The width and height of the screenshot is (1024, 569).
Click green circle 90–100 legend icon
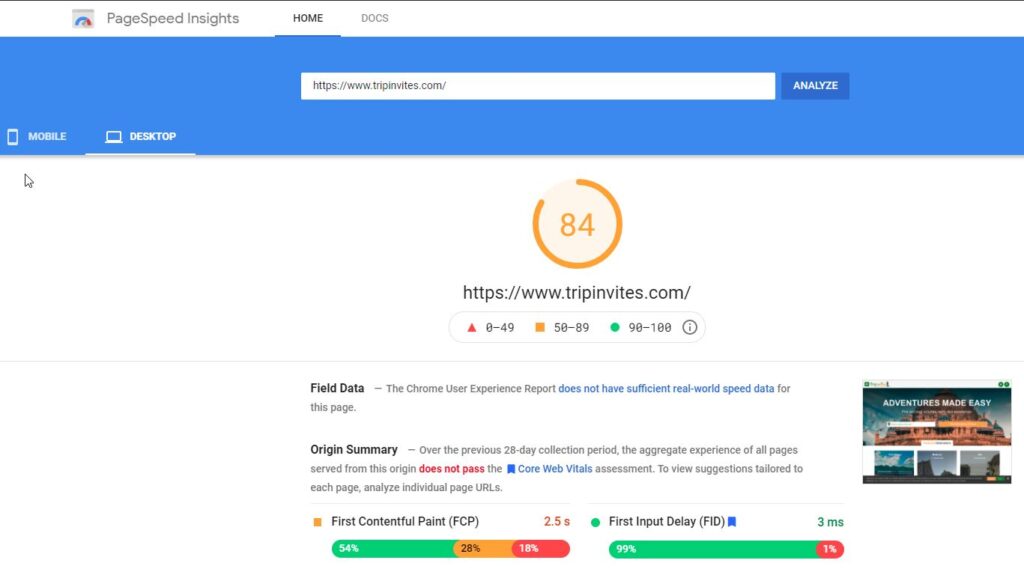coord(615,327)
